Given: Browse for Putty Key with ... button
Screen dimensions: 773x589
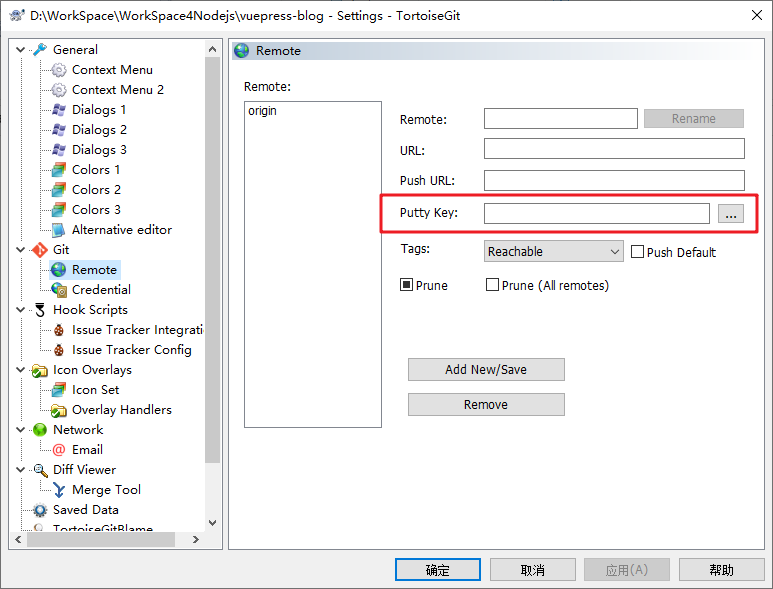Looking at the screenshot, I should tap(731, 213).
